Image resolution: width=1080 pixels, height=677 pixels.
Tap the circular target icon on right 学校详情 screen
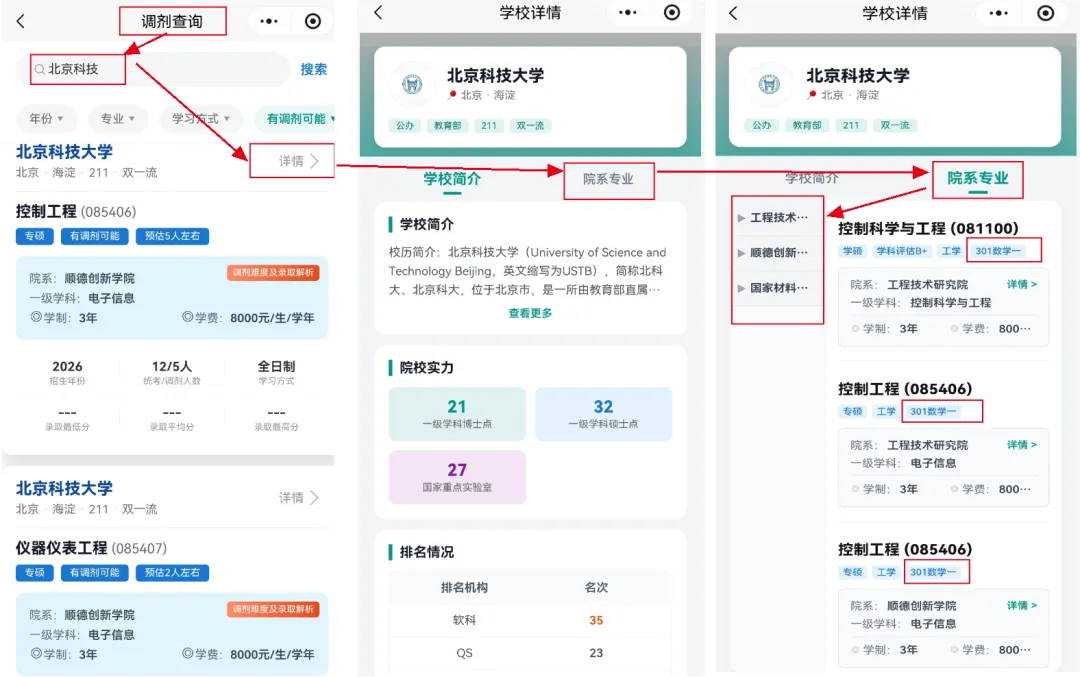(1046, 13)
